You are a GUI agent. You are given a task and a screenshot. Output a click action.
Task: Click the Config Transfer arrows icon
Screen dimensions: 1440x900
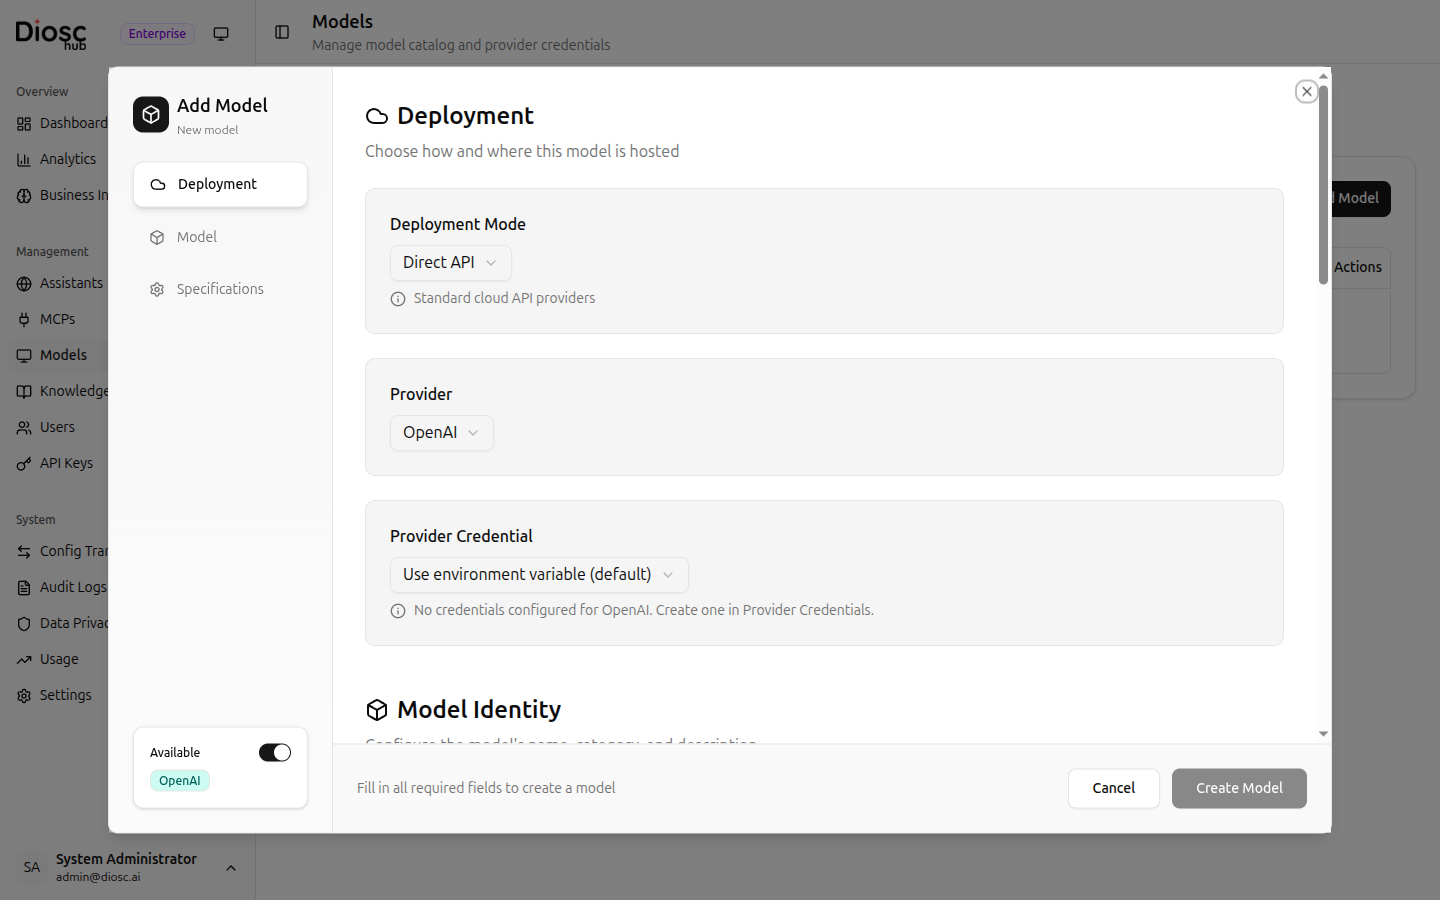[x=24, y=552]
